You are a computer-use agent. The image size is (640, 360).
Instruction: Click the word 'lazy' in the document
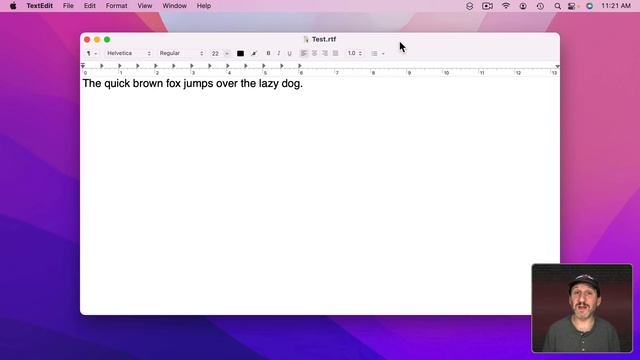268,84
